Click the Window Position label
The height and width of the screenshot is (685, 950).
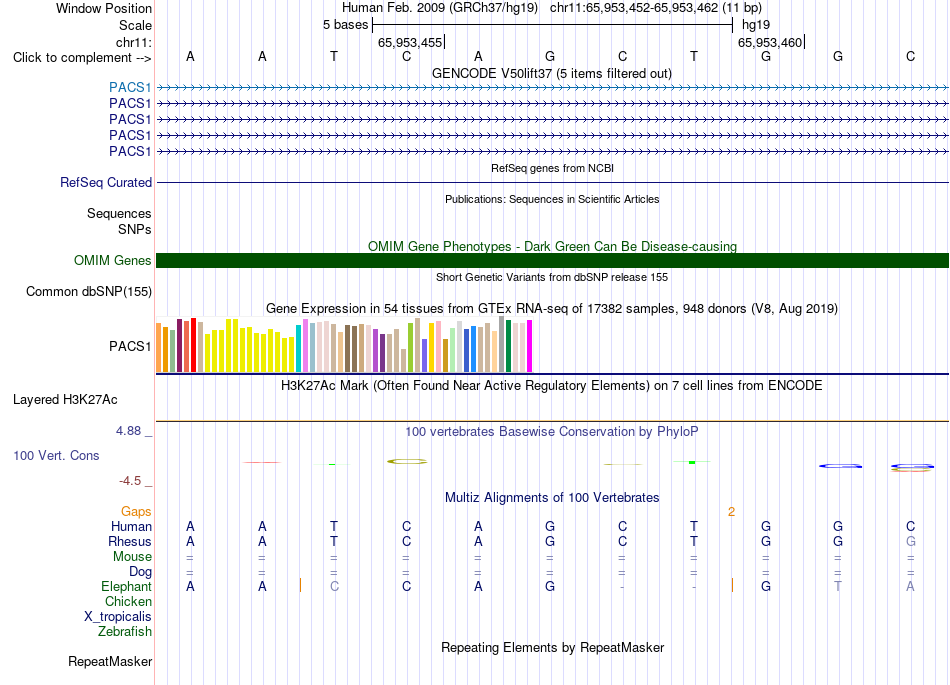pyautogui.click(x=104, y=8)
